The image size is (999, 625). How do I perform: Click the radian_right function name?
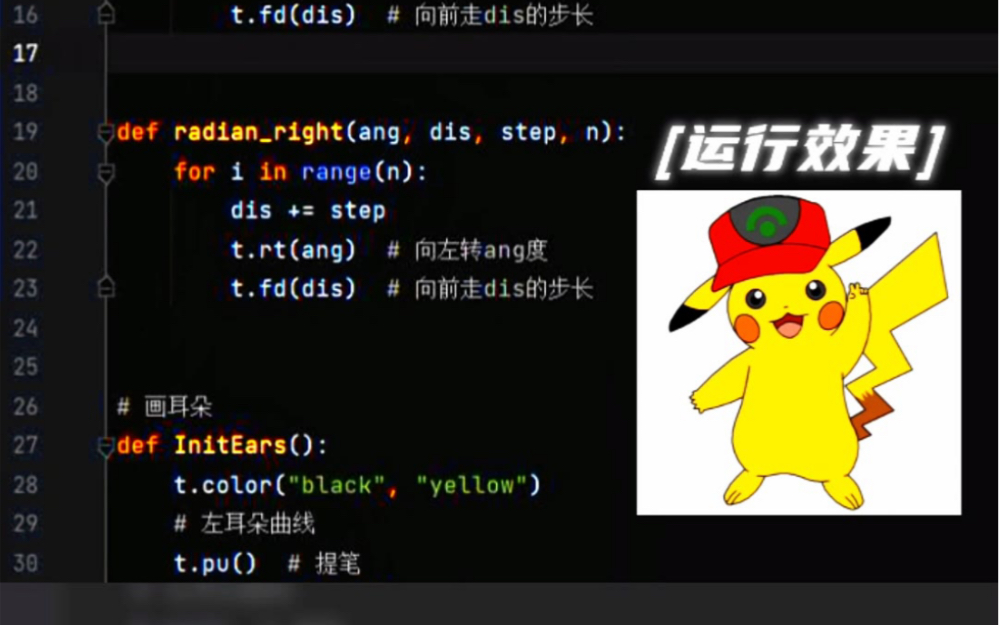(259, 133)
